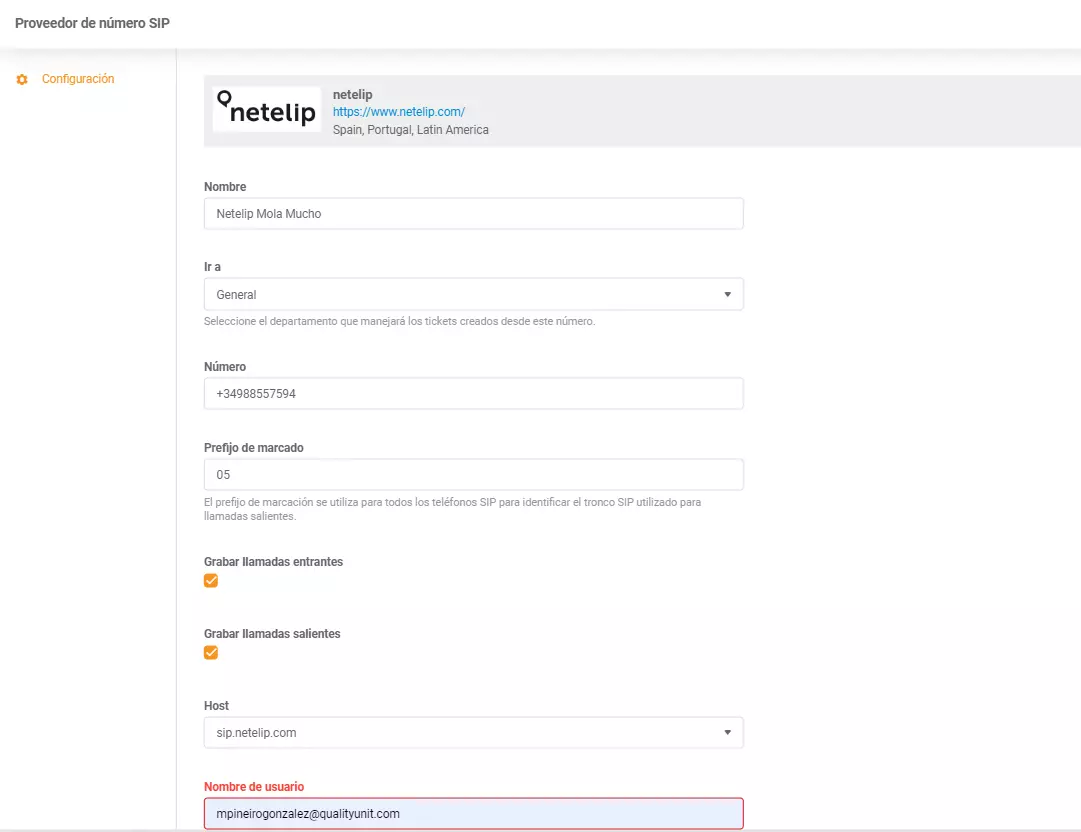Open the netelip website link

[397, 112]
